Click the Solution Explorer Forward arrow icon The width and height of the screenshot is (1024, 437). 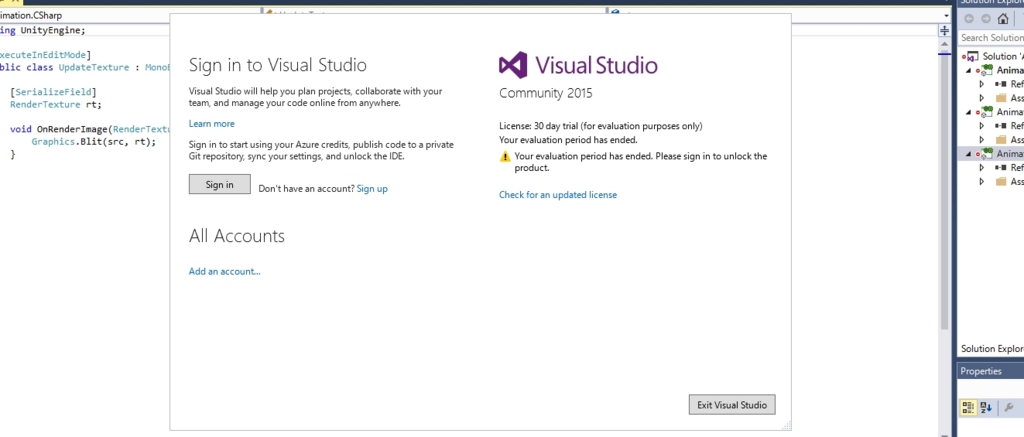coord(986,19)
